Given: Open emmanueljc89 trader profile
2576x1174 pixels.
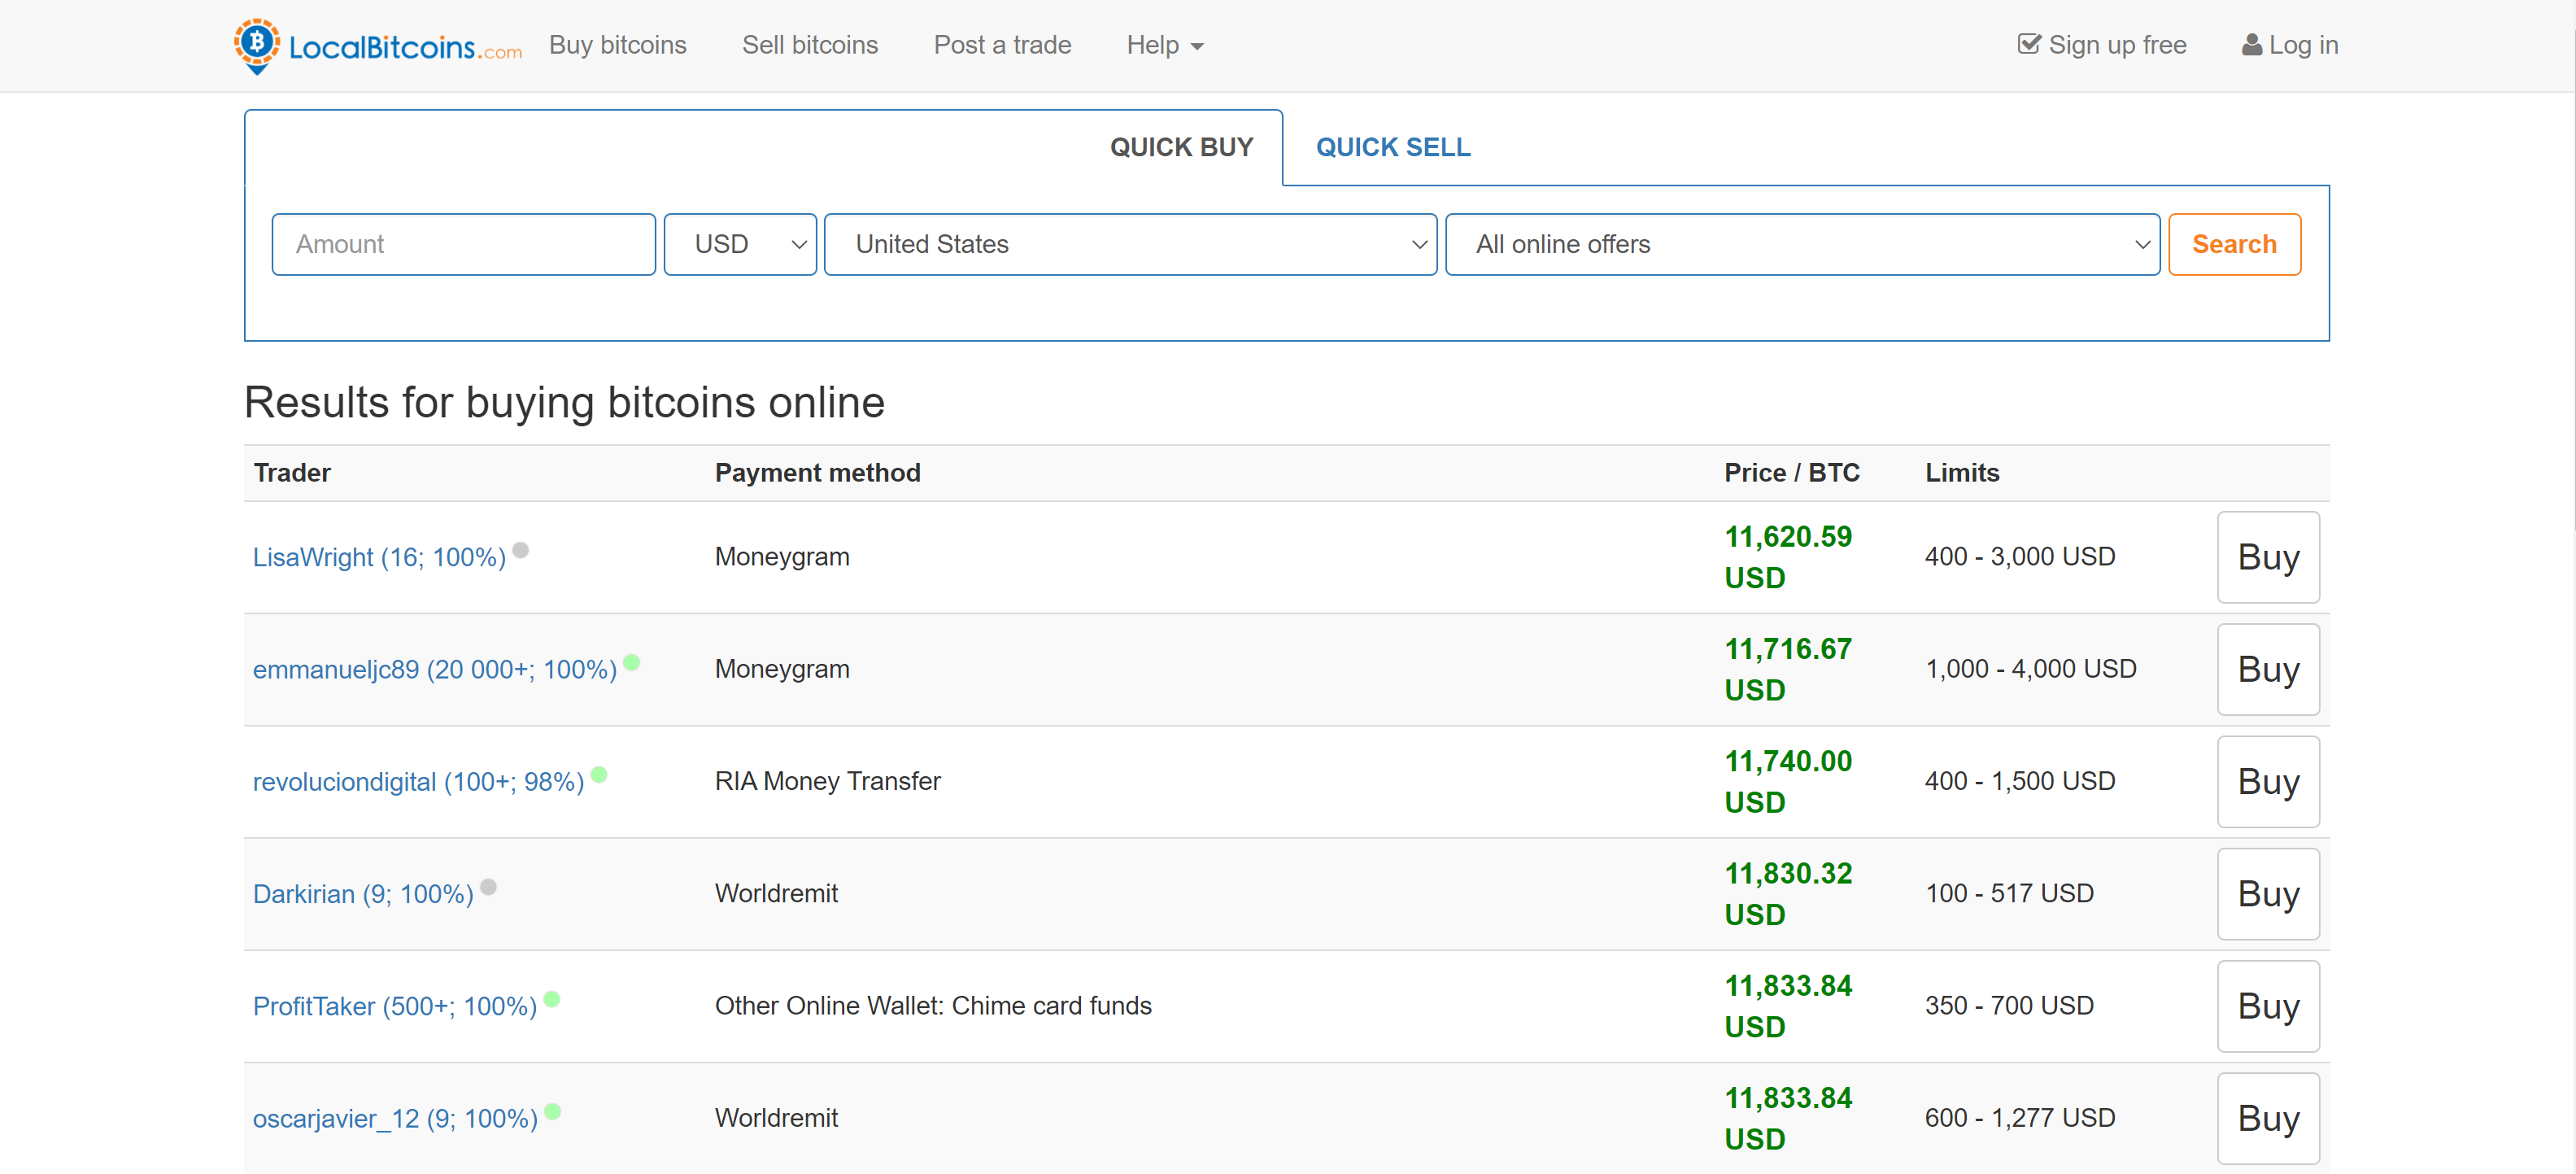Looking at the screenshot, I should pyautogui.click(x=434, y=669).
